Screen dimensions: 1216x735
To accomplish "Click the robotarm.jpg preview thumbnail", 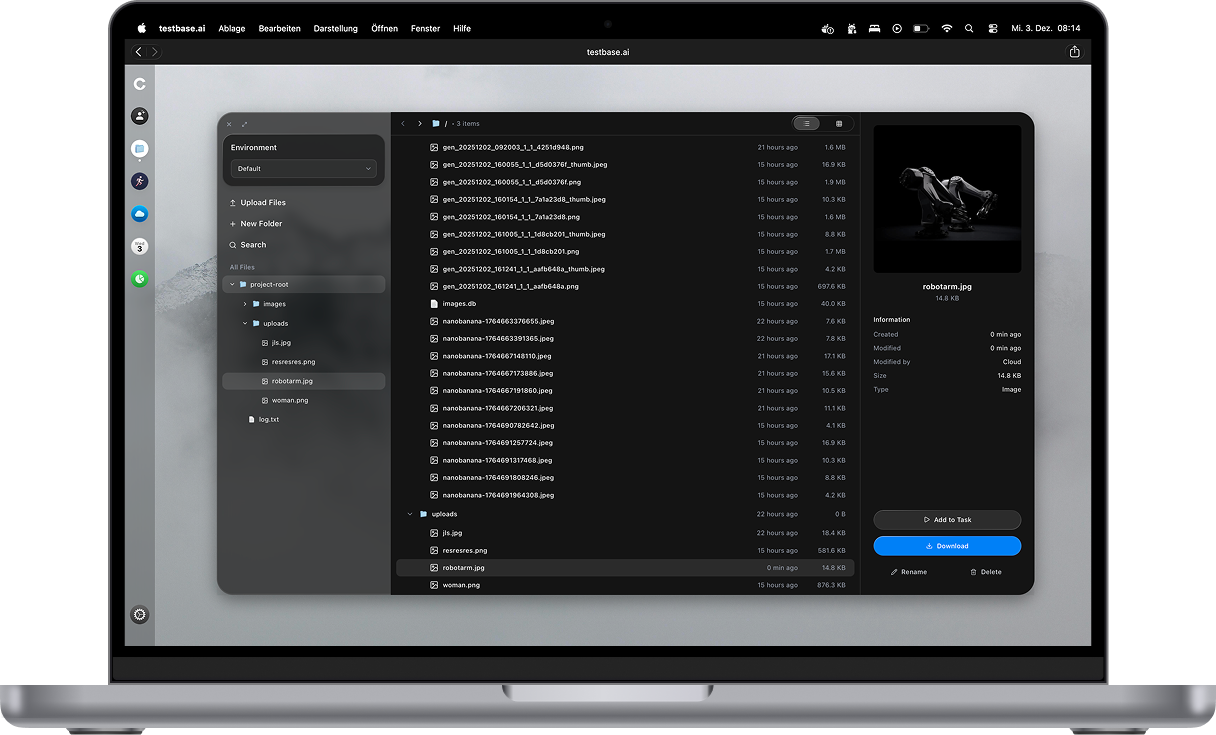I will (x=946, y=198).
